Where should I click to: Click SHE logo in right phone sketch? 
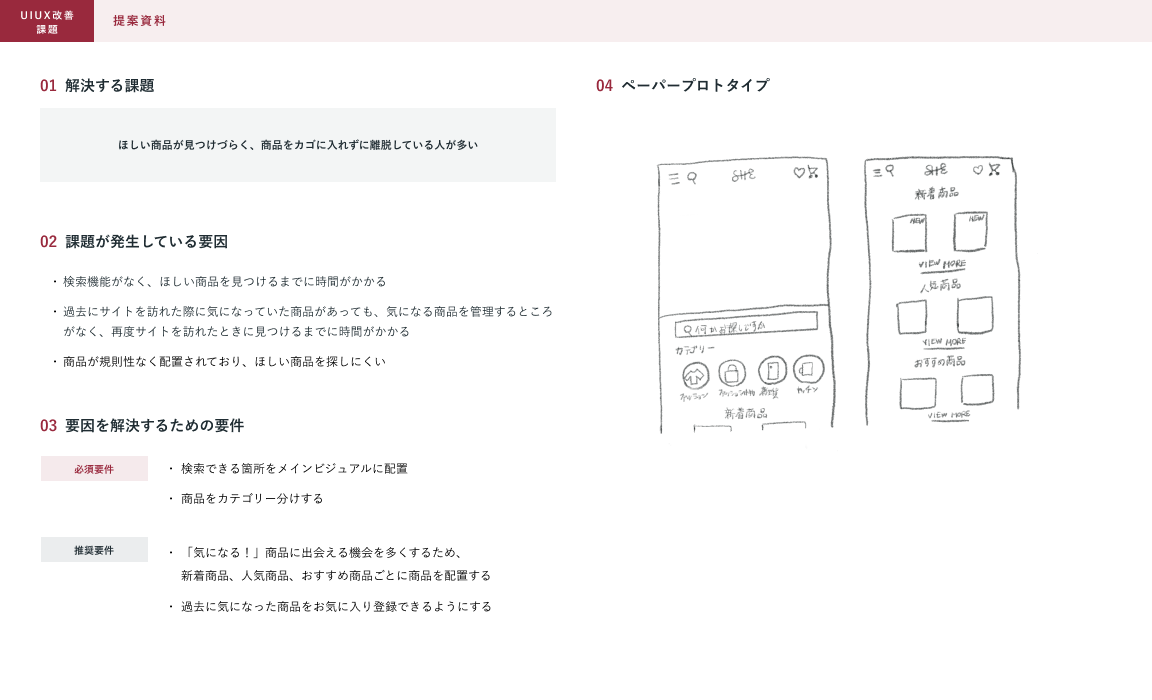tap(935, 170)
